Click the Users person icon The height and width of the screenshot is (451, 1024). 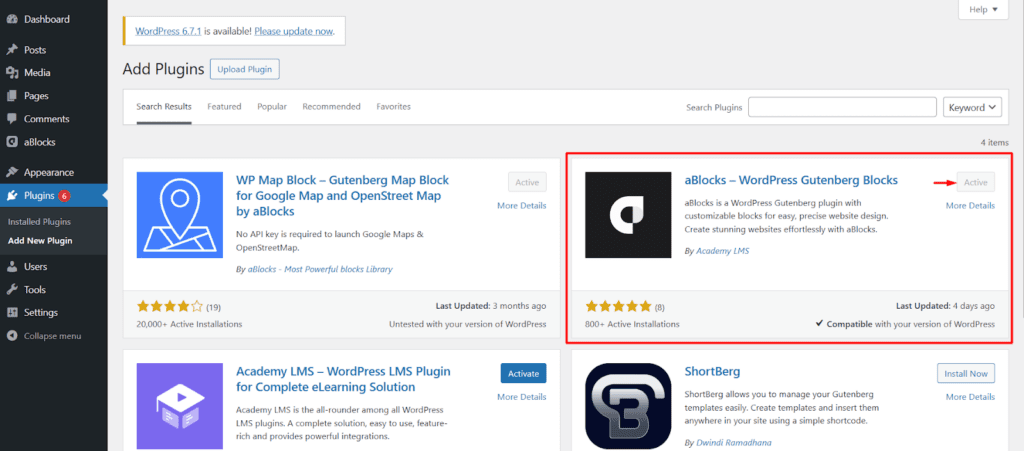[12, 266]
